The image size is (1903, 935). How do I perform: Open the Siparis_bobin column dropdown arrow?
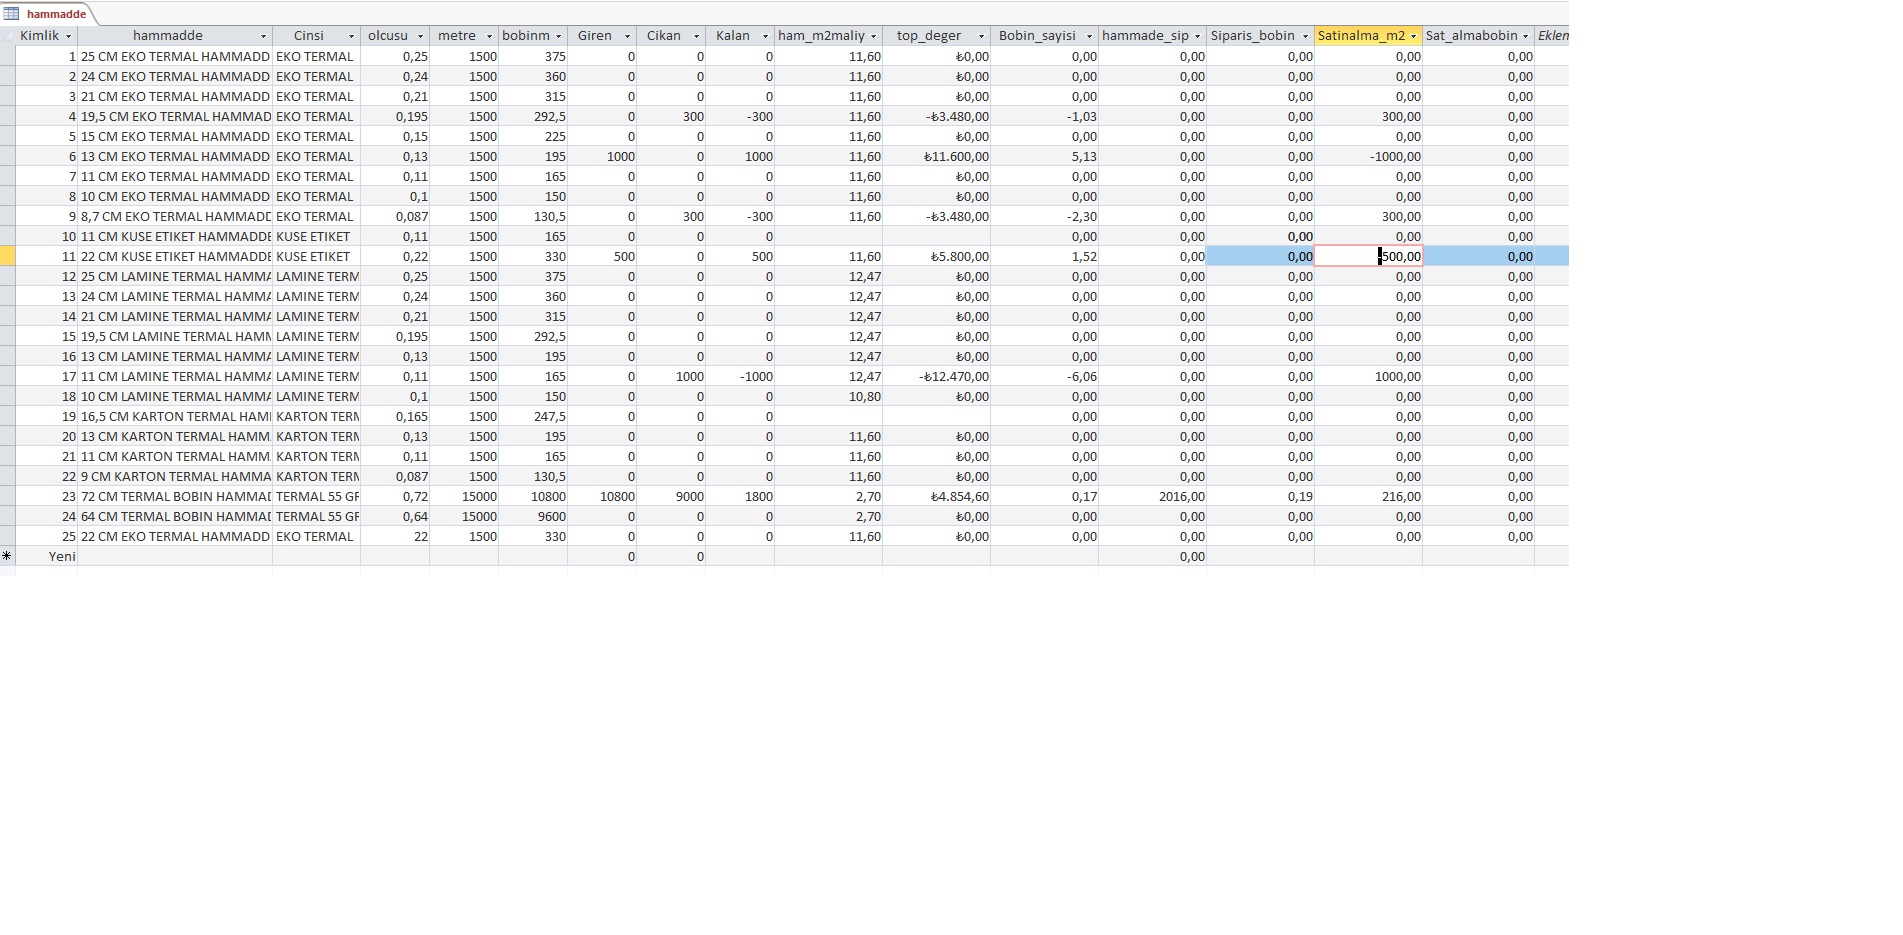[1305, 36]
